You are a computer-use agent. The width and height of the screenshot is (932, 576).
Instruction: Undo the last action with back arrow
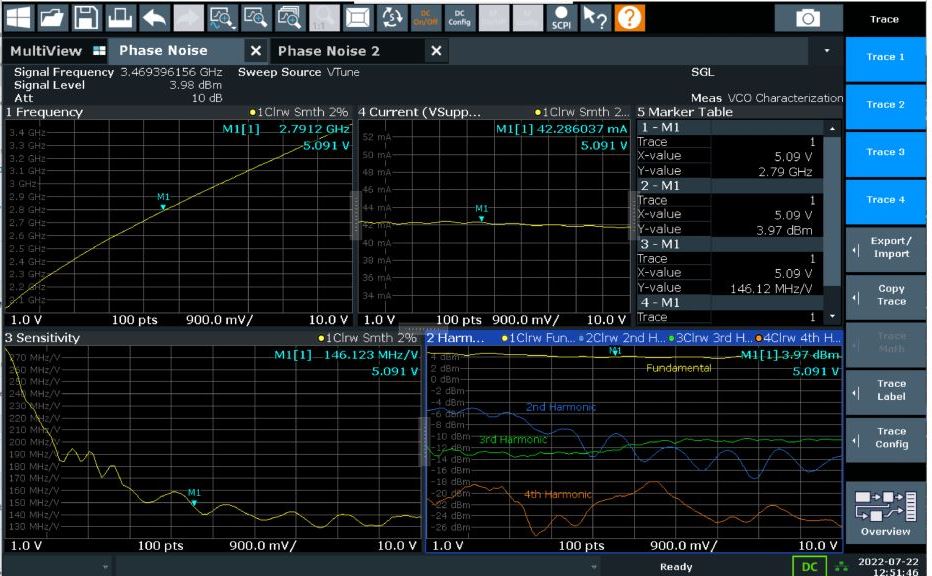click(x=154, y=17)
